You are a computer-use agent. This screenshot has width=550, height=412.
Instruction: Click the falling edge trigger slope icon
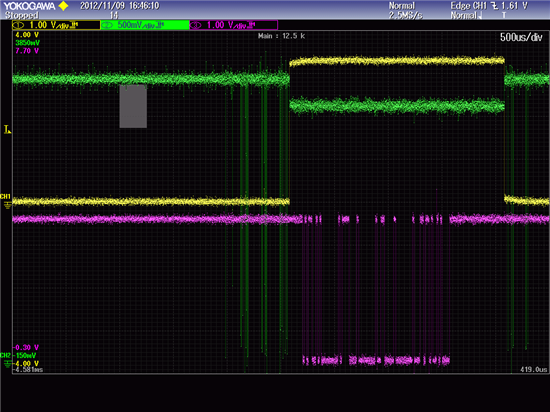click(495, 6)
